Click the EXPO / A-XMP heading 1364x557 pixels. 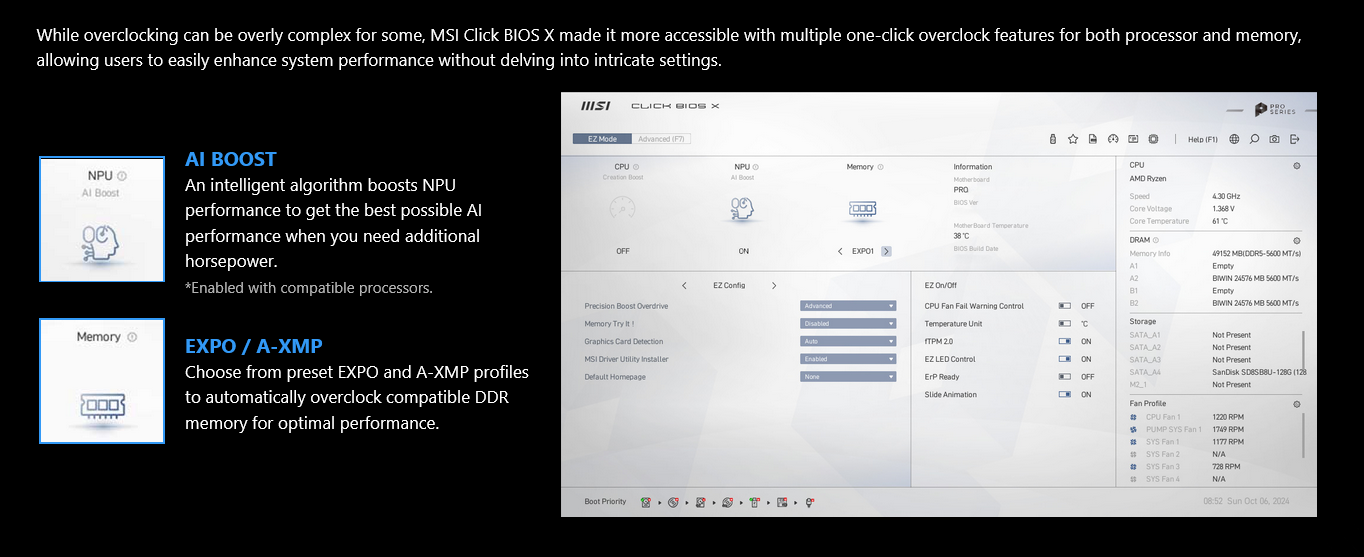click(254, 346)
